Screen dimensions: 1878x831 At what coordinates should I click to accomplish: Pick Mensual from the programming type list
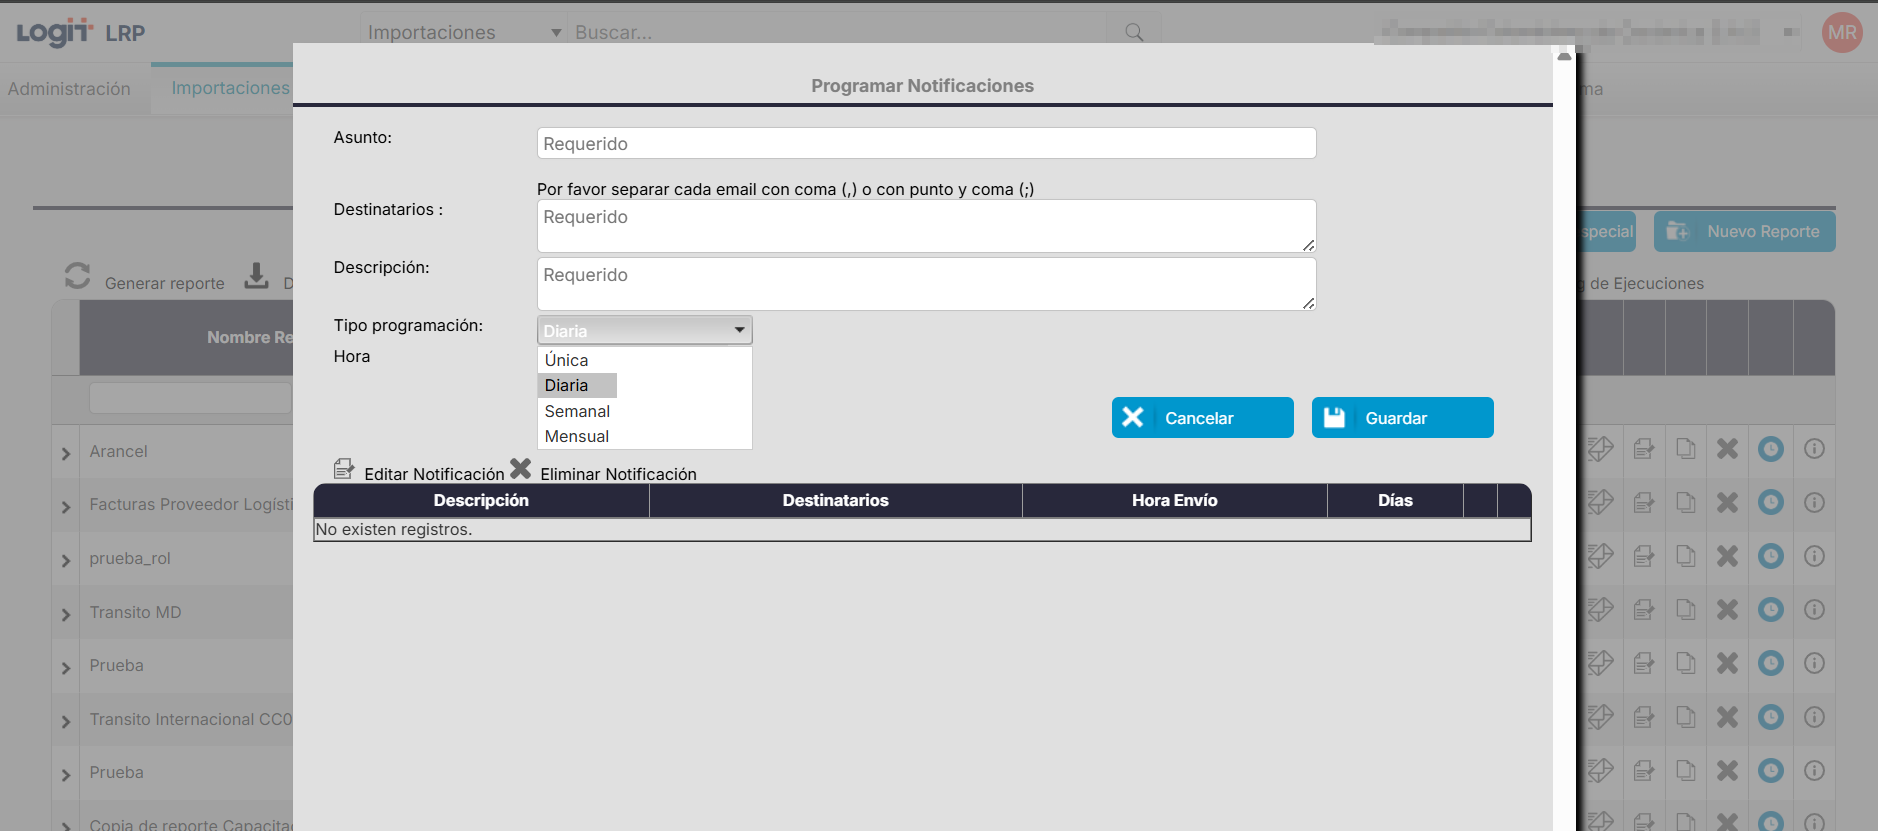pyautogui.click(x=576, y=437)
